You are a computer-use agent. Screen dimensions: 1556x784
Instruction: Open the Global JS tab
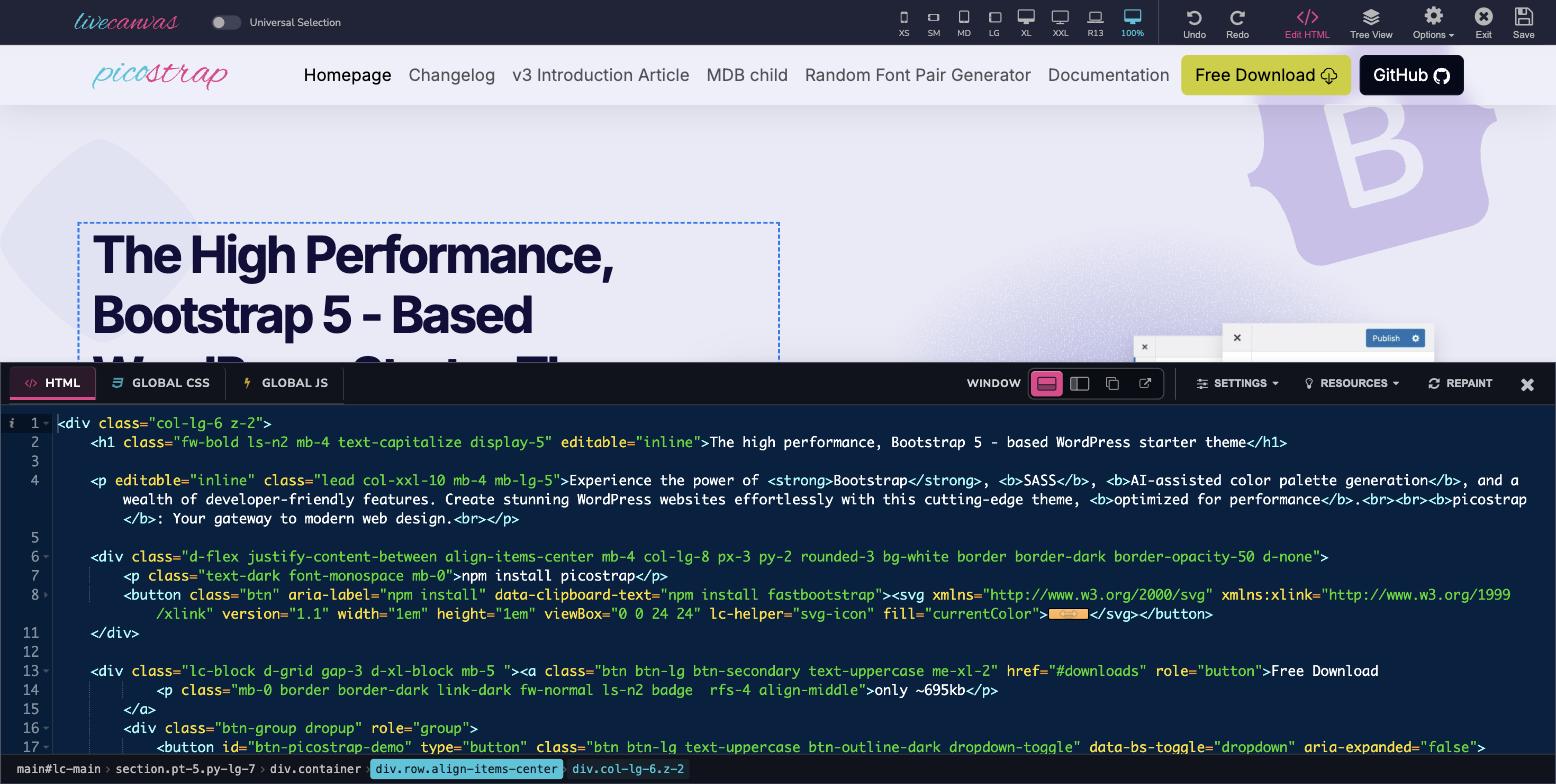pos(285,383)
